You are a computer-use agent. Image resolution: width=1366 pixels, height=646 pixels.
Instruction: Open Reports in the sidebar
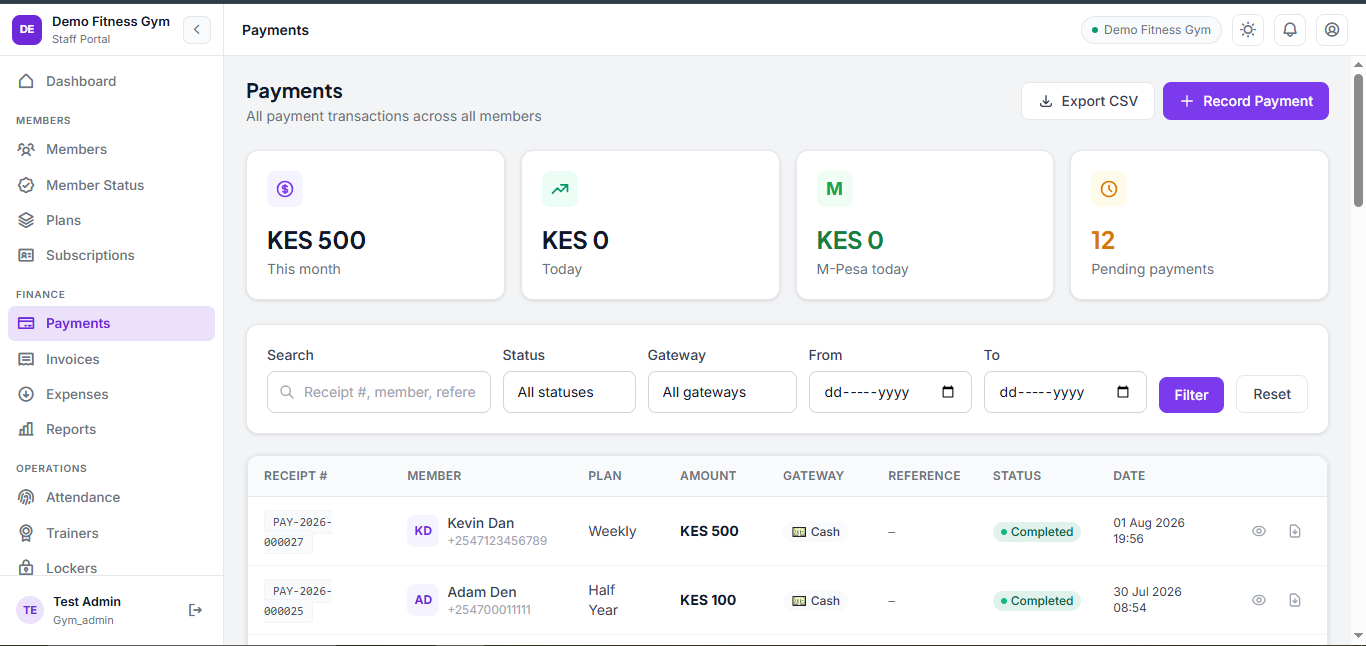(x=111, y=429)
